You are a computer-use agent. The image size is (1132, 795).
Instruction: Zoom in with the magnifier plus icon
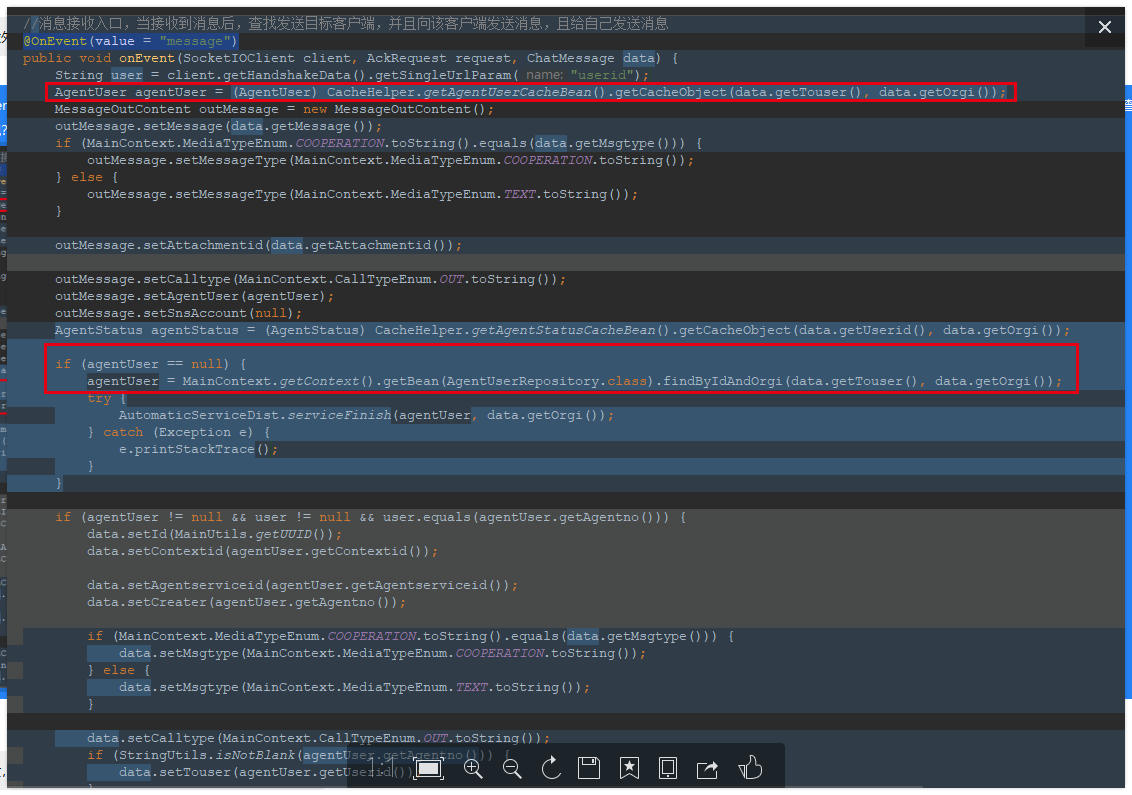coord(473,768)
